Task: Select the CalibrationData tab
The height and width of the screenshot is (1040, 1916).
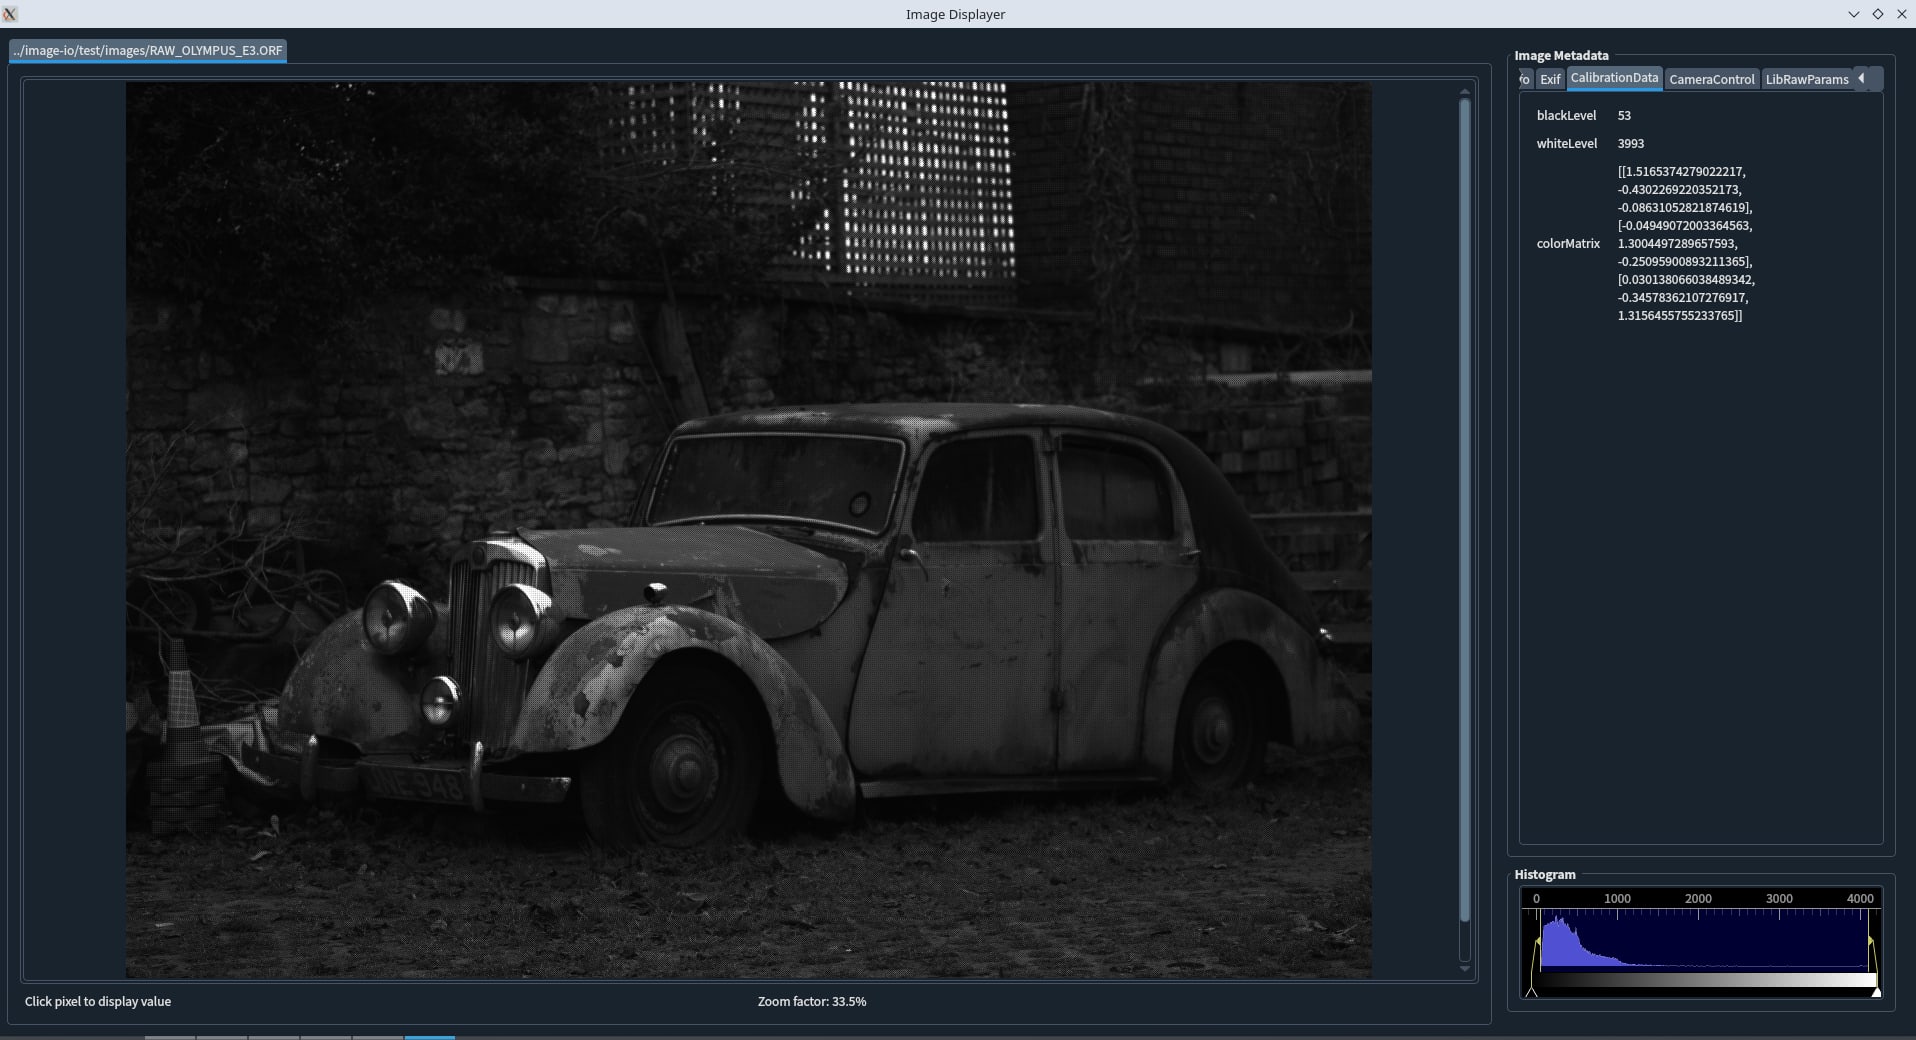Action: 1613,78
